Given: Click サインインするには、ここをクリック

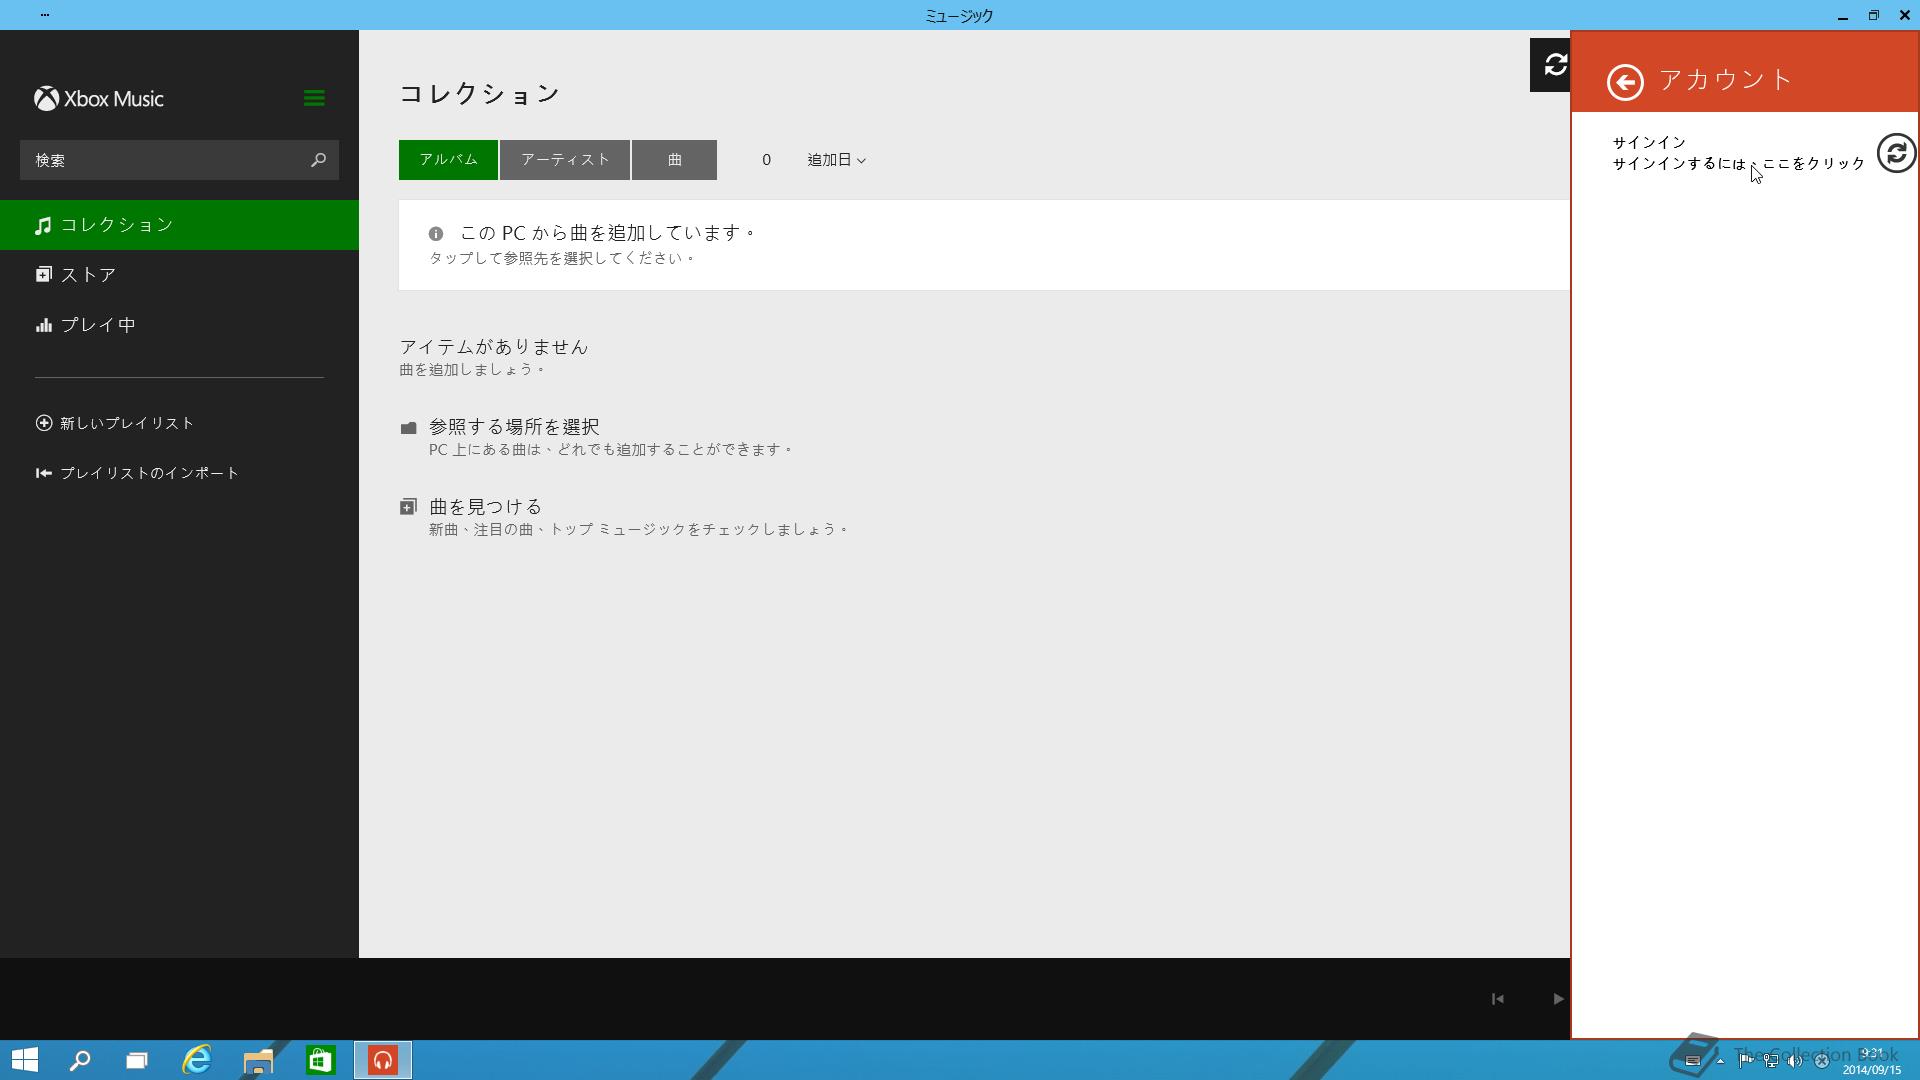Looking at the screenshot, I should 1739,164.
